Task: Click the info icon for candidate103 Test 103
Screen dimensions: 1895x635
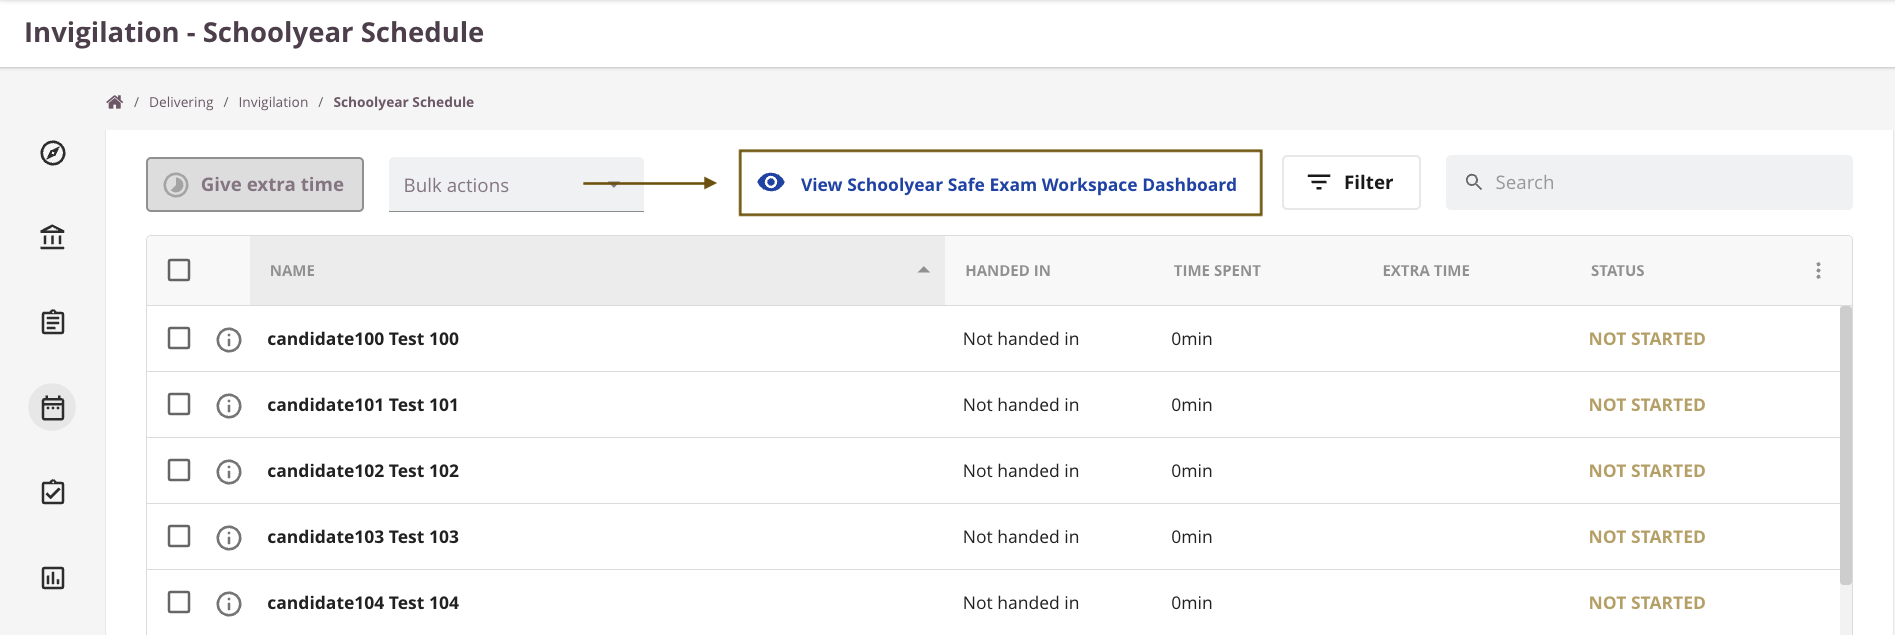Action: point(229,538)
